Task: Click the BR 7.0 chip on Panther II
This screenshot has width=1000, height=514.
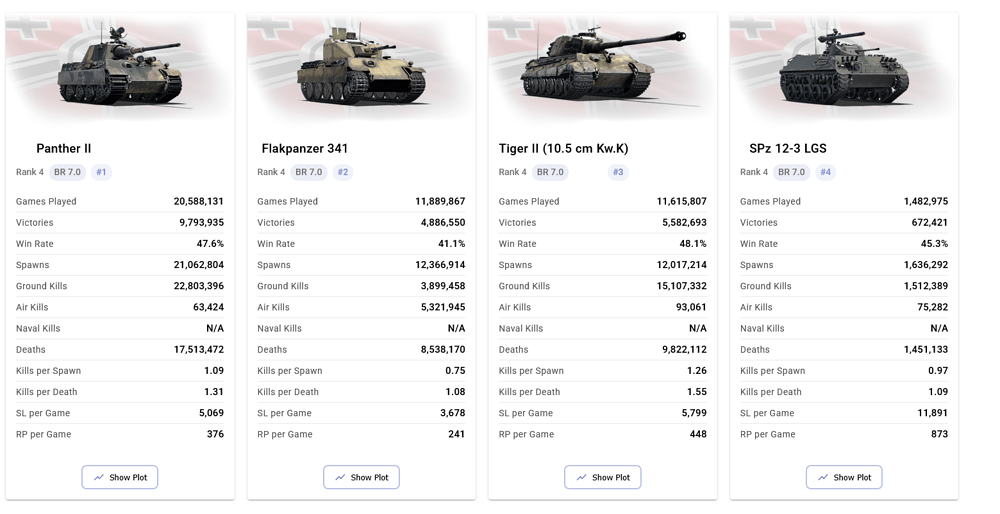Action: pyautogui.click(x=68, y=172)
